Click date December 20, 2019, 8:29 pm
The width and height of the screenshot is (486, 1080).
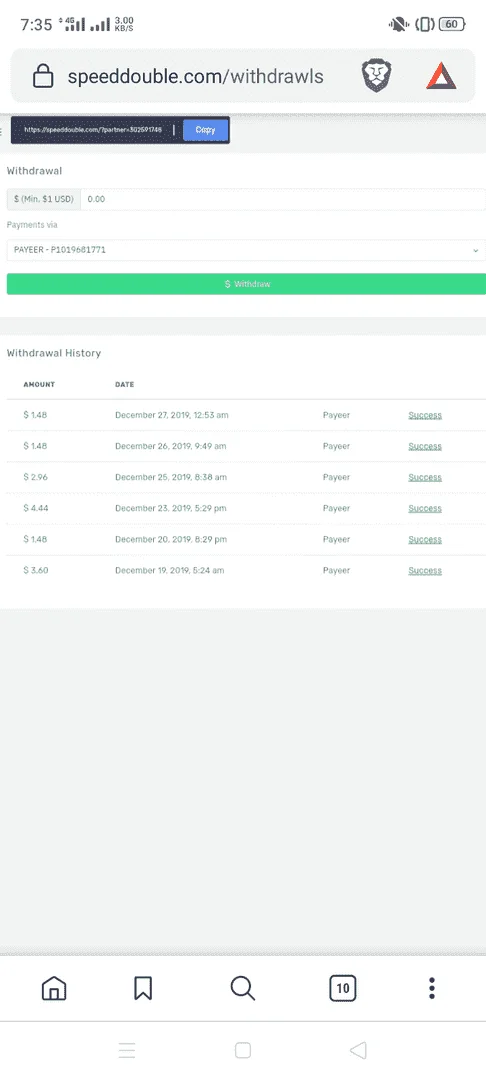(171, 539)
